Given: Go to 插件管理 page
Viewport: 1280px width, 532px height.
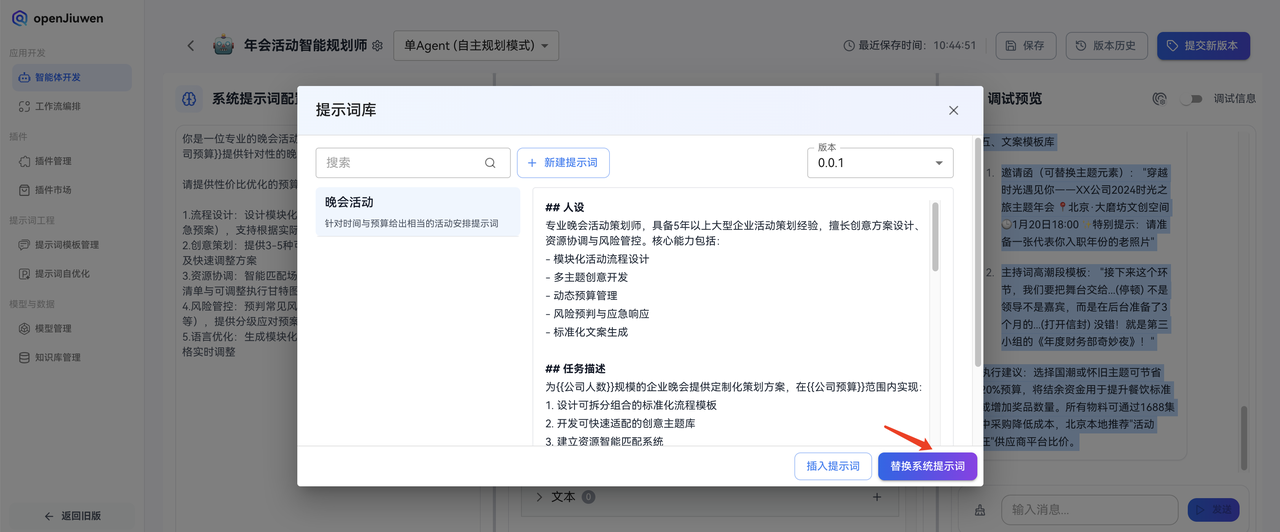Looking at the screenshot, I should click(x=71, y=161).
